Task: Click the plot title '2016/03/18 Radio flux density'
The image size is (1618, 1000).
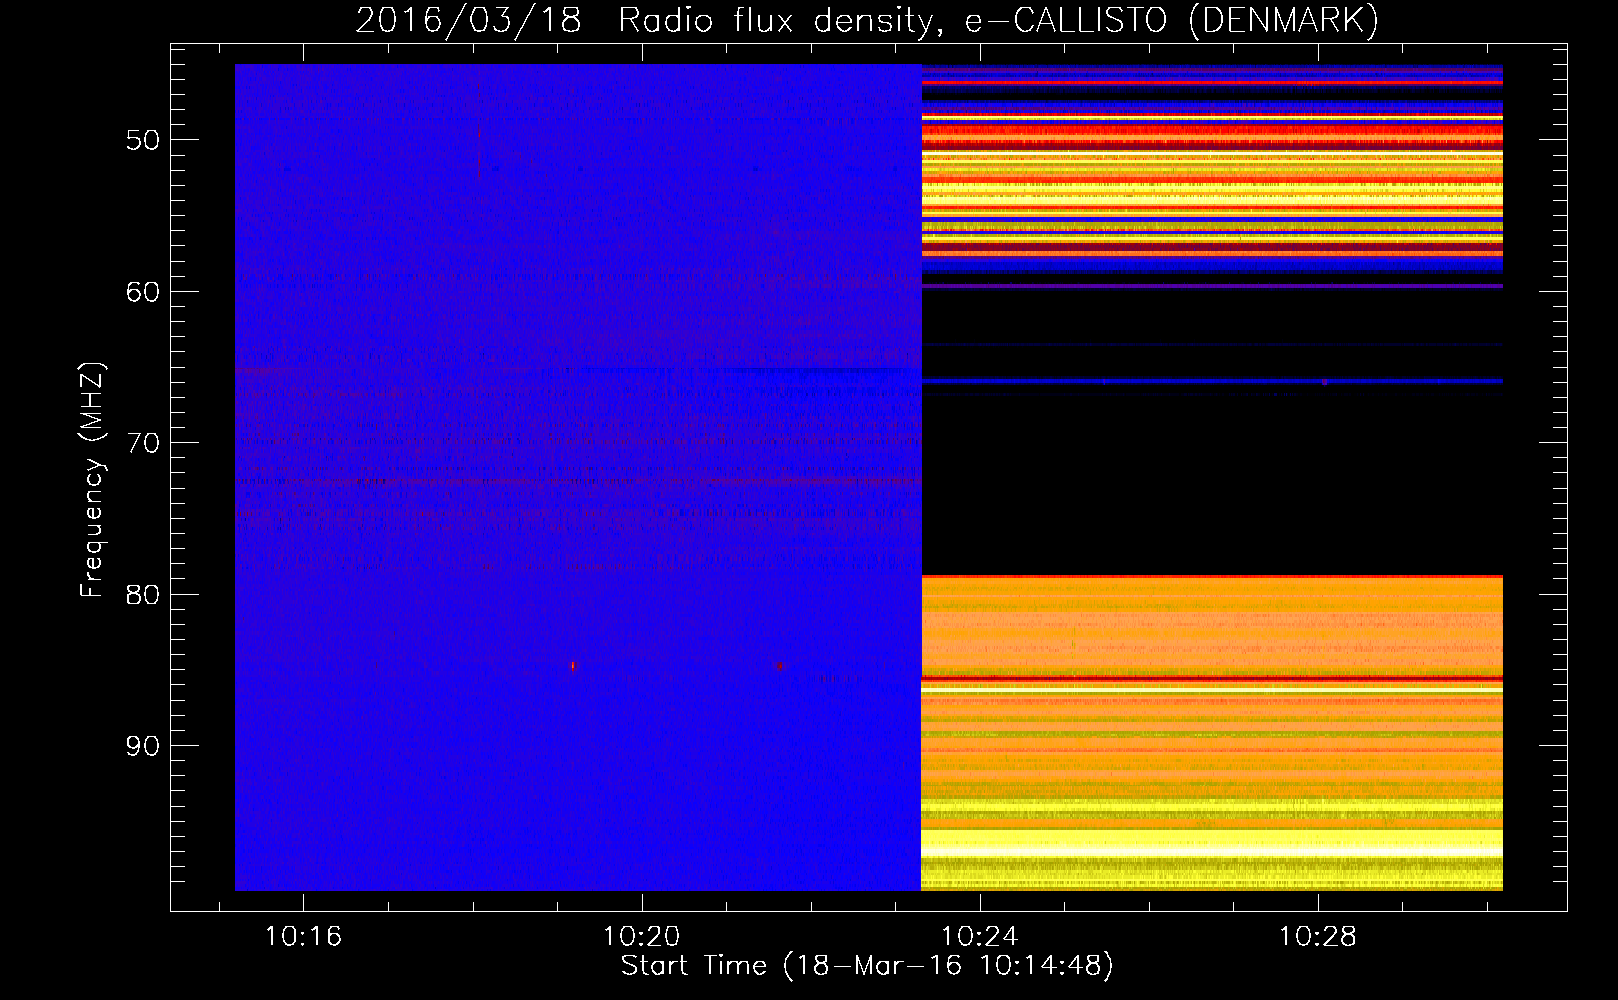Action: [x=868, y=19]
